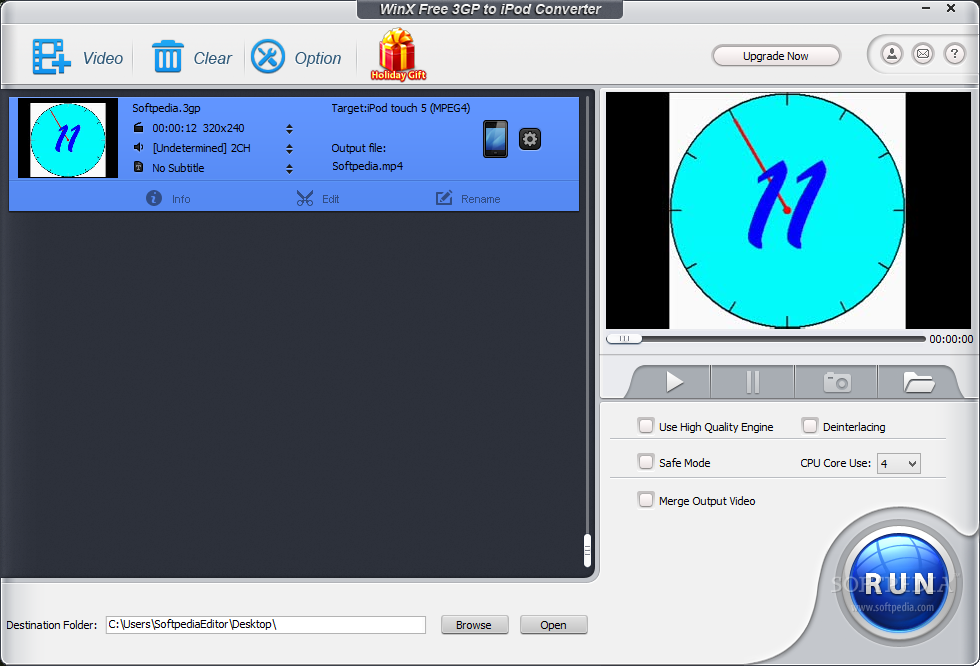Click the Info circle icon
Screen dimensions: 980x666
(154, 198)
